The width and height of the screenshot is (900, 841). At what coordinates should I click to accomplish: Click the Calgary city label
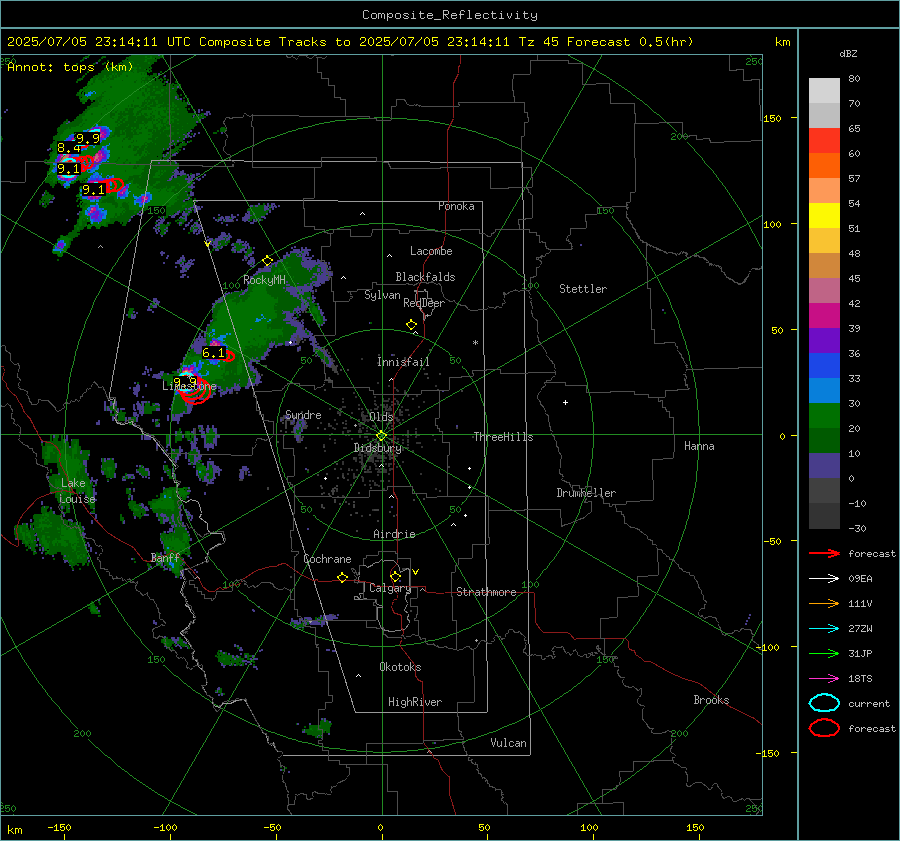pos(390,588)
